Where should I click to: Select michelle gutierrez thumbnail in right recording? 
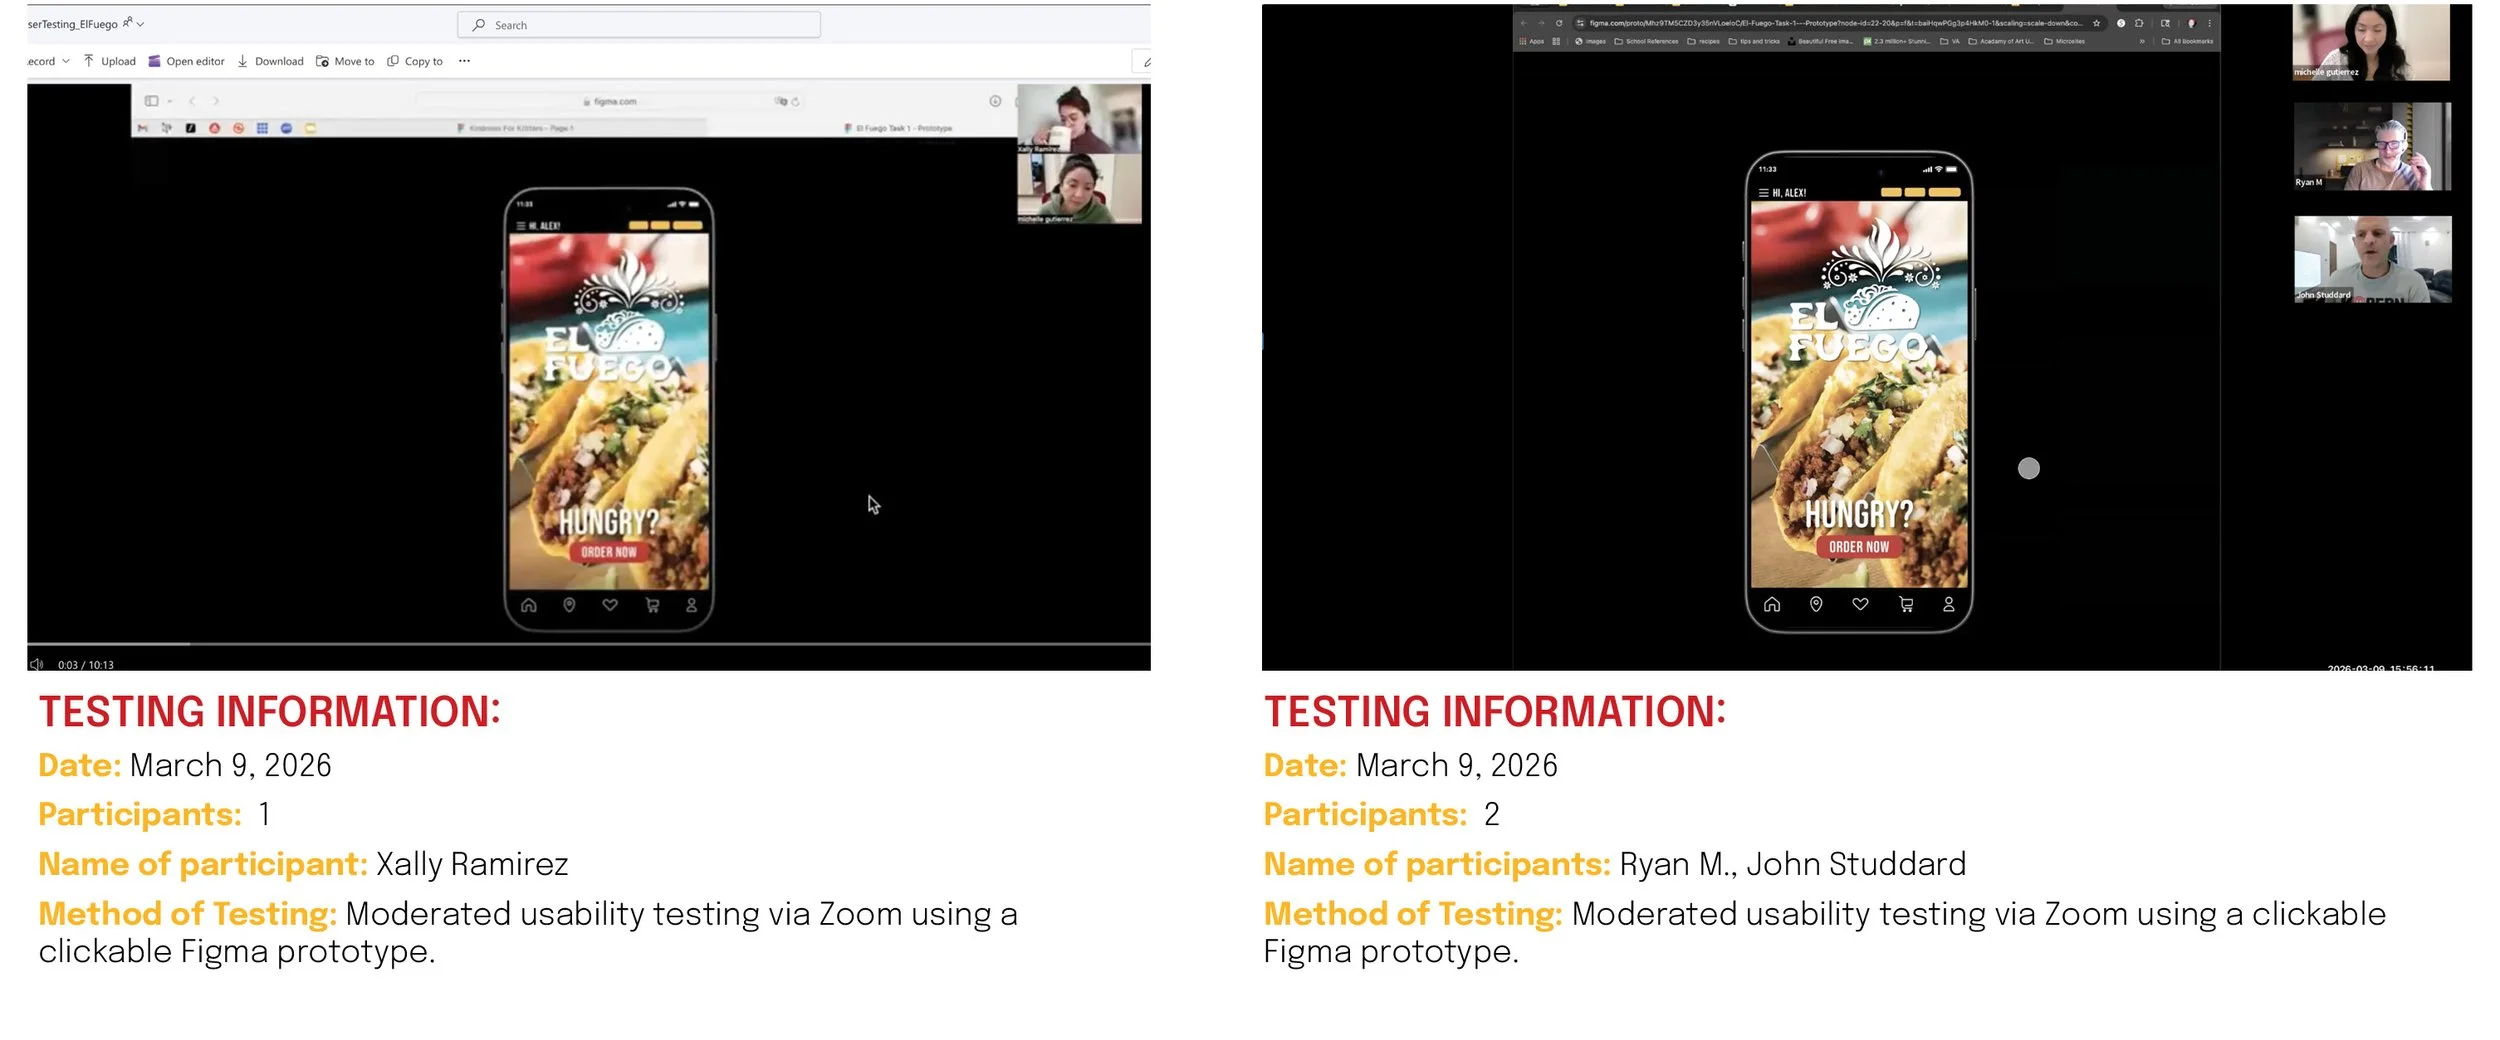[x=2371, y=42]
